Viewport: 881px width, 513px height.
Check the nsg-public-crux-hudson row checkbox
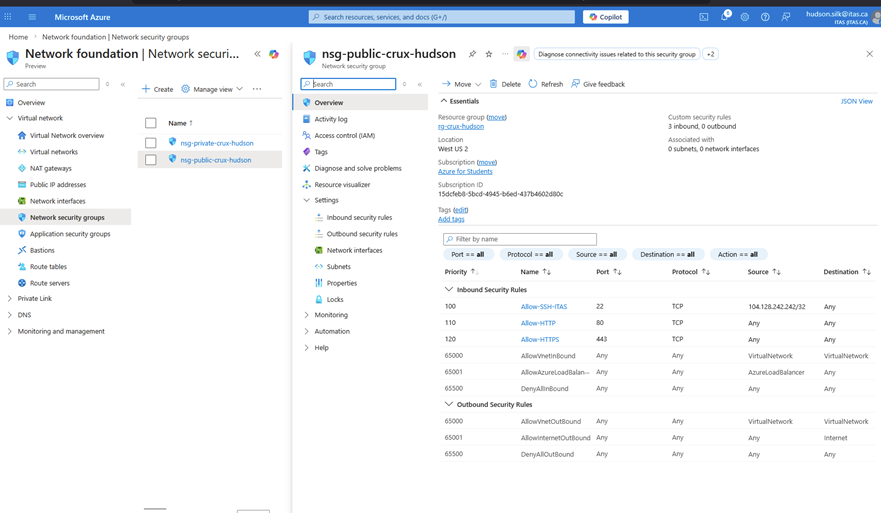[x=151, y=160]
